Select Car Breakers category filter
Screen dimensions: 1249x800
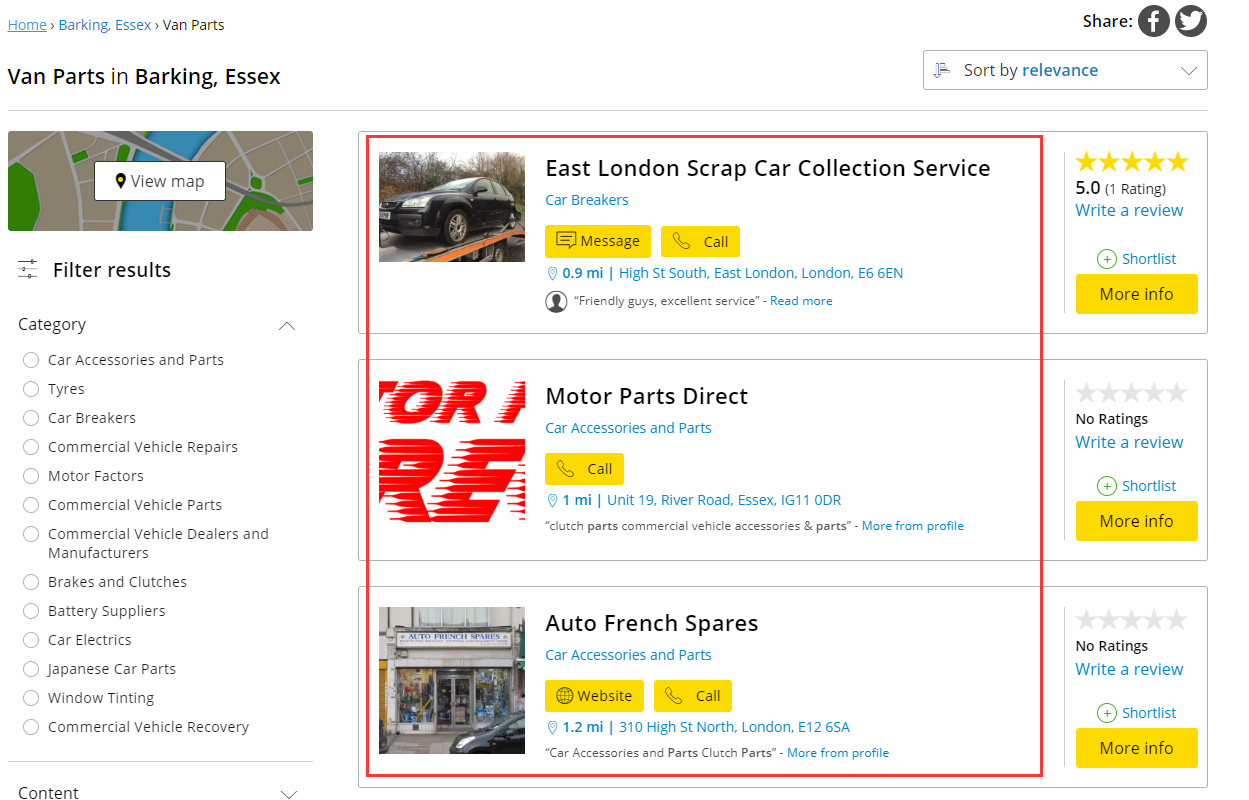pos(31,418)
